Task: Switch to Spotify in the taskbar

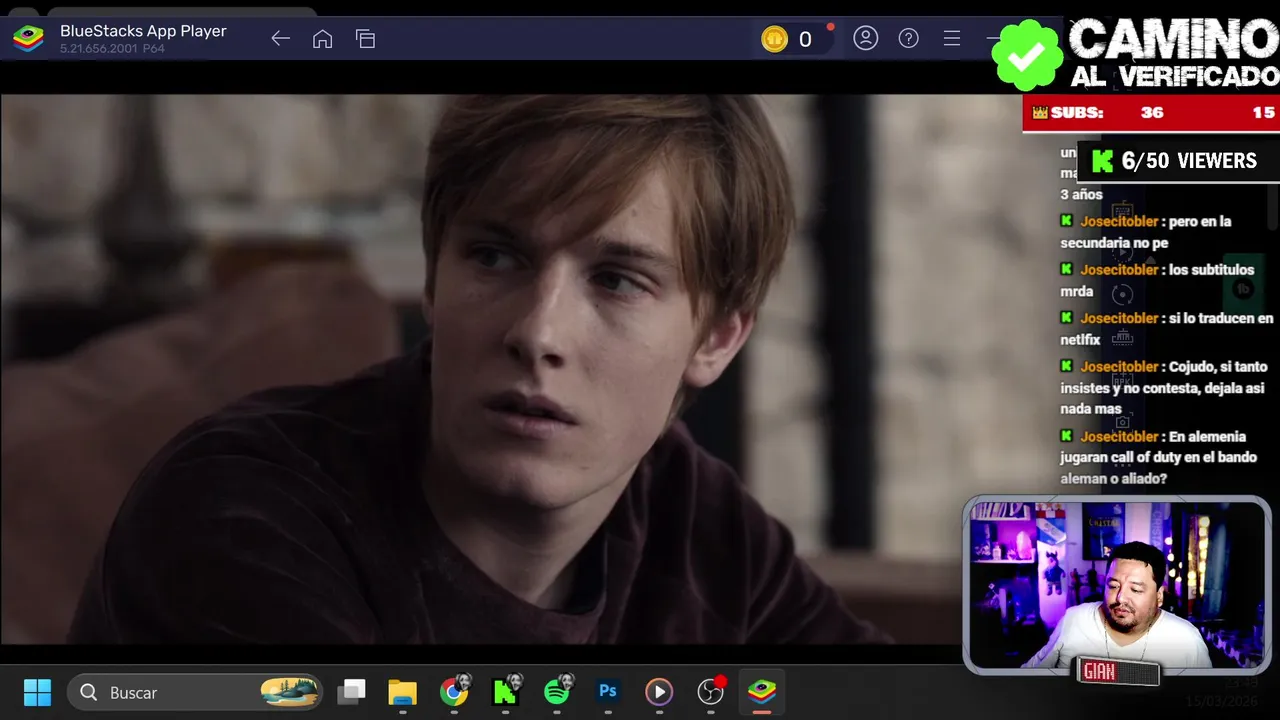Action: 557,692
